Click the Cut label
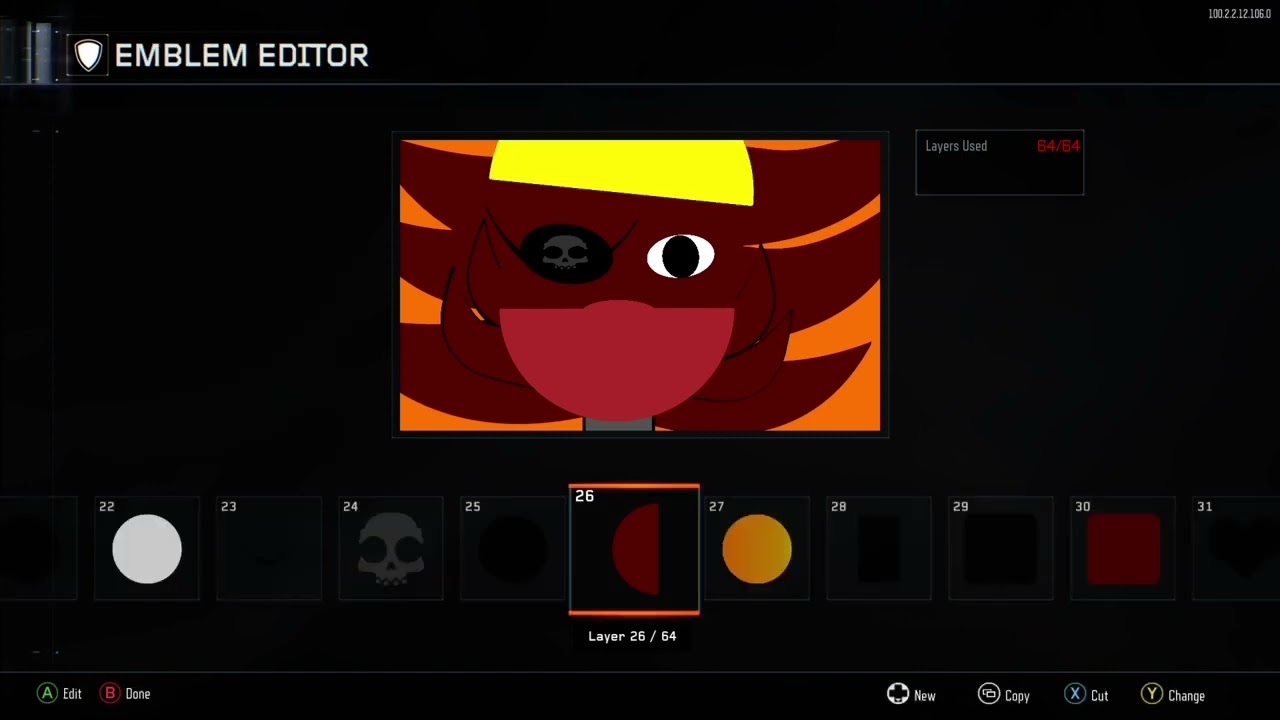This screenshot has height=720, width=1280. point(1100,696)
